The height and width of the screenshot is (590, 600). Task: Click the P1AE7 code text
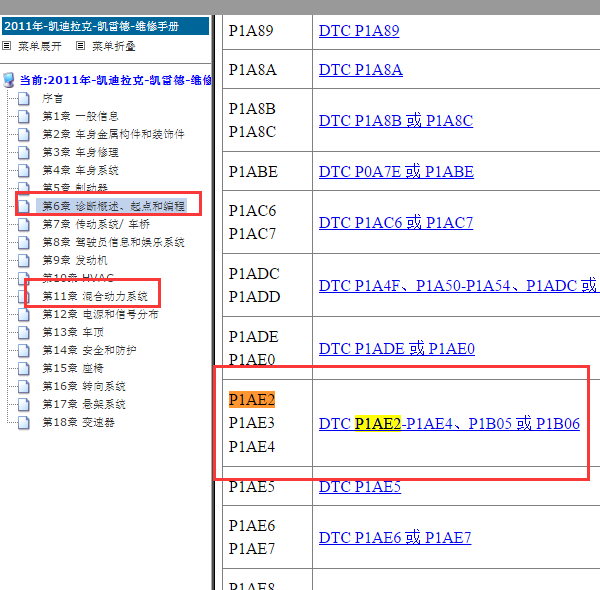(252, 549)
